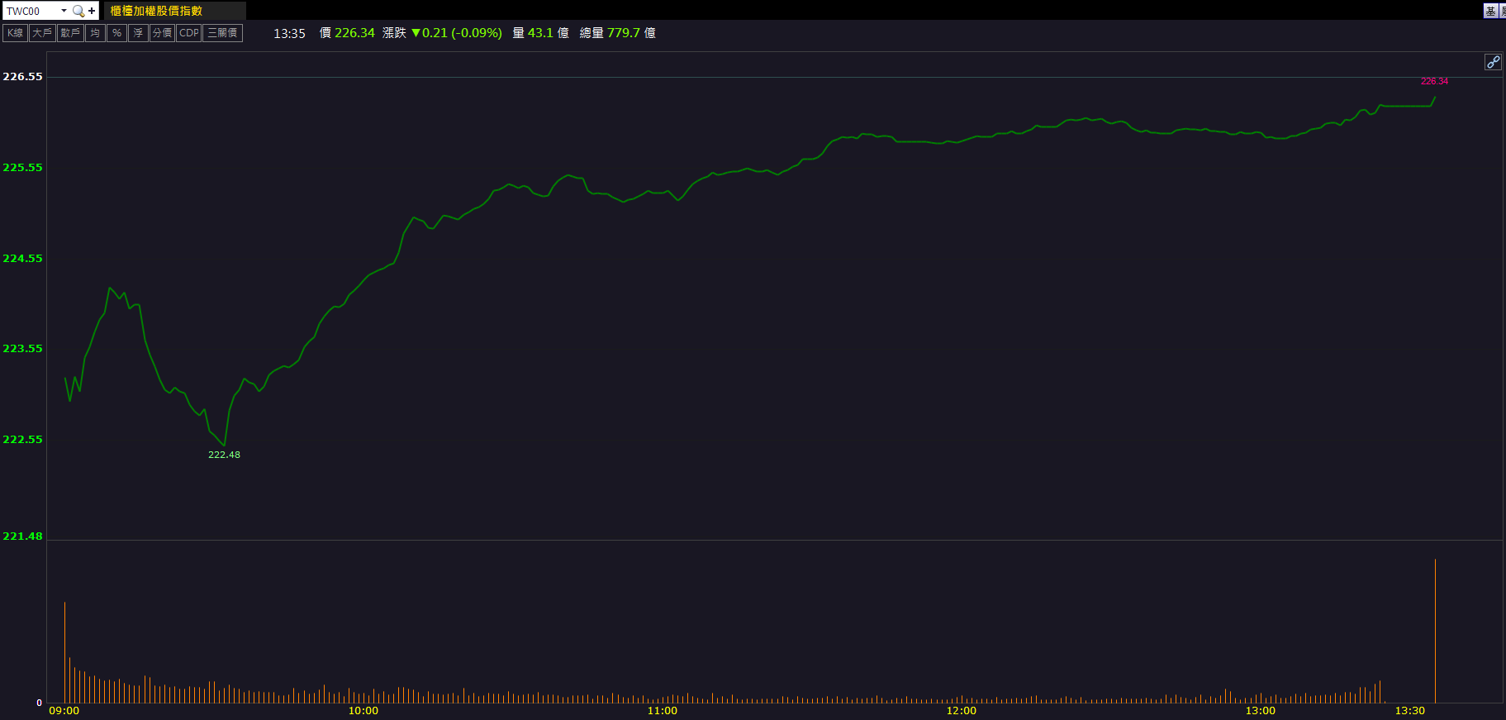Click the magnifier search icon beside TWC00
This screenshot has width=1506, height=720.
coord(78,11)
